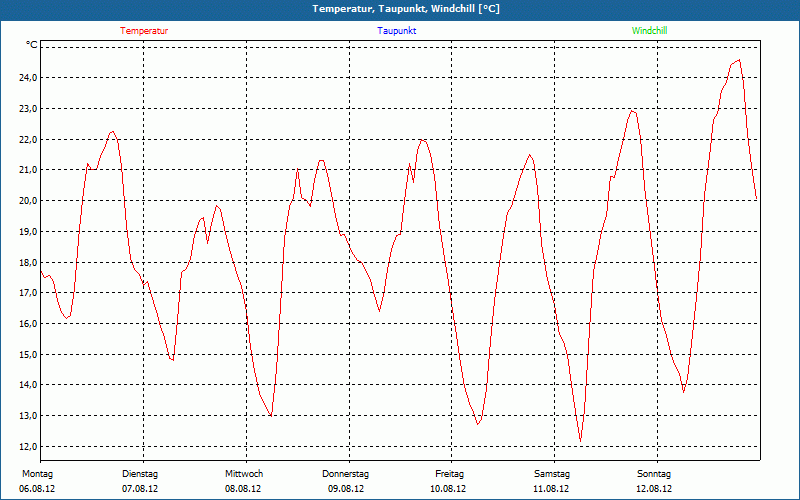
Task: Click the 13,0 y-axis value
Action: tap(28, 415)
